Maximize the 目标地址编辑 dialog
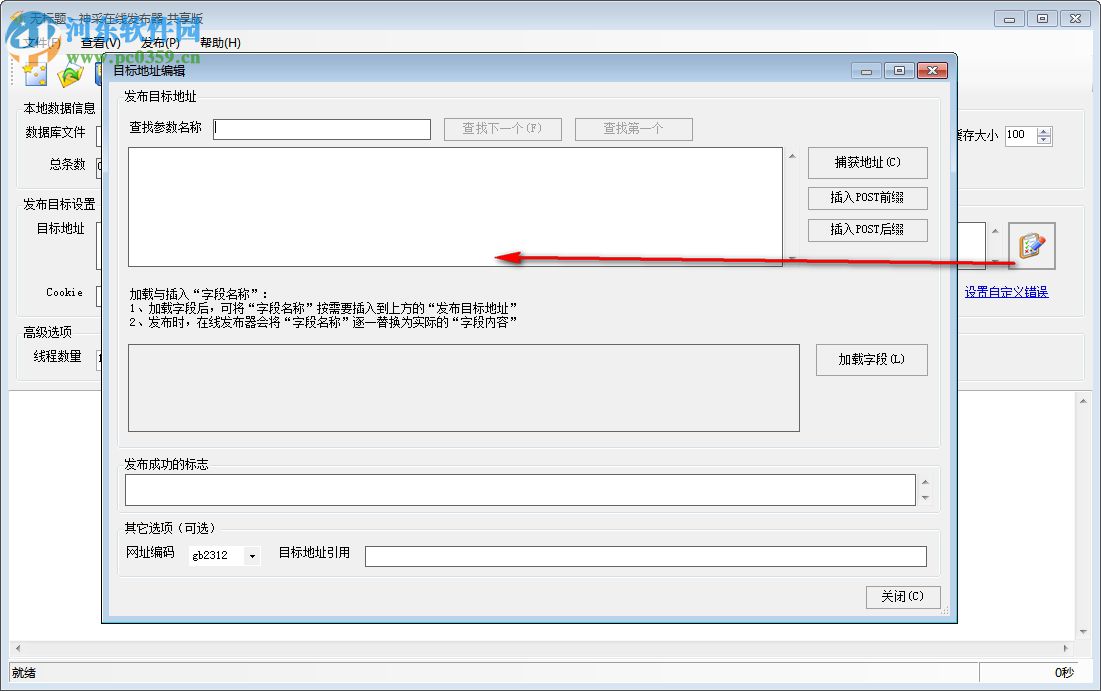1101x691 pixels. click(x=899, y=70)
